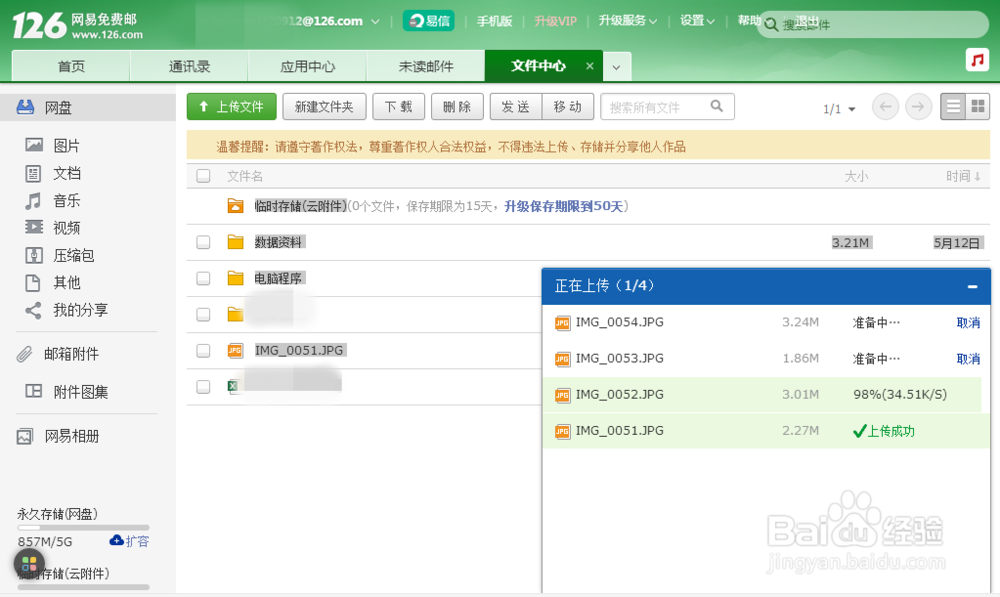
Task: Click the 搜索所有文件 search field
Action: (655, 107)
